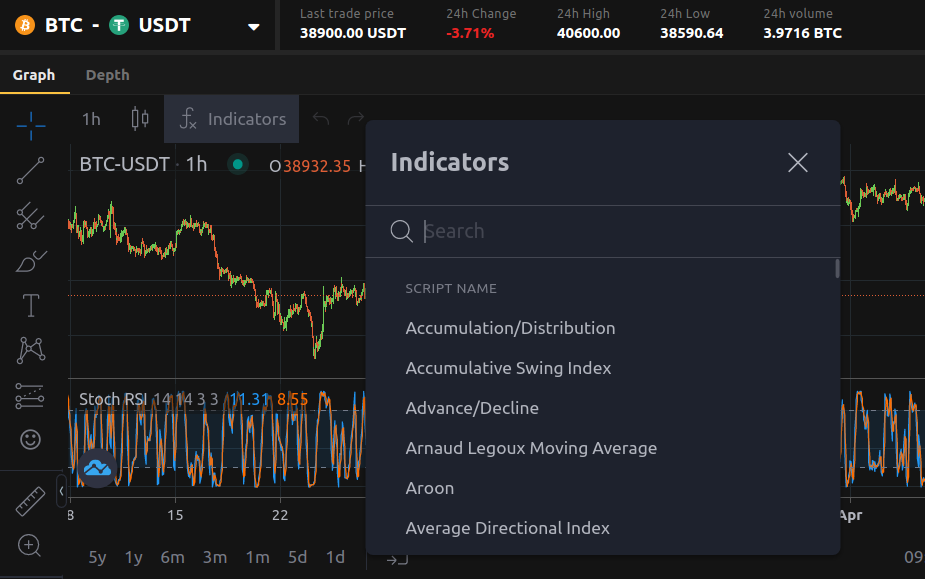This screenshot has height=579, width=925.
Task: Select the Graph tab
Action: pyautogui.click(x=35, y=74)
